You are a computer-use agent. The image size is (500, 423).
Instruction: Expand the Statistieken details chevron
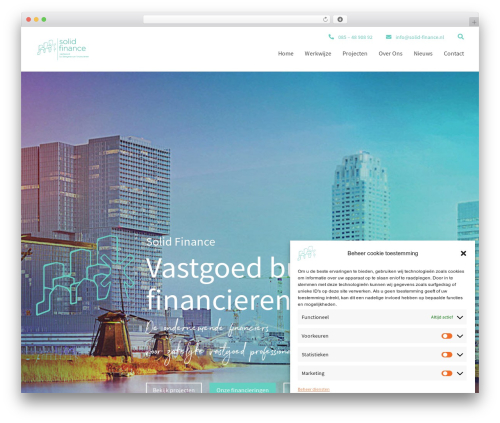tap(460, 355)
